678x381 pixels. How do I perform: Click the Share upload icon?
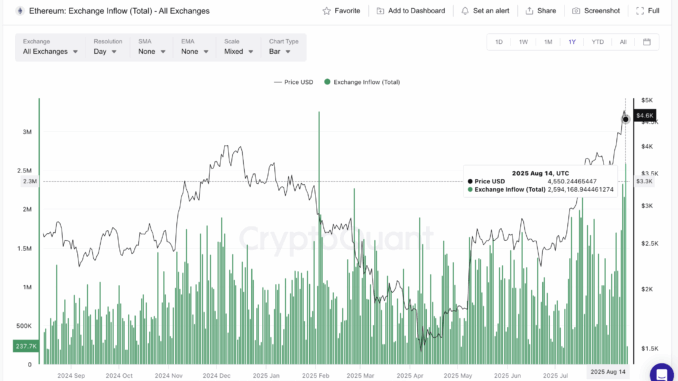tap(529, 11)
